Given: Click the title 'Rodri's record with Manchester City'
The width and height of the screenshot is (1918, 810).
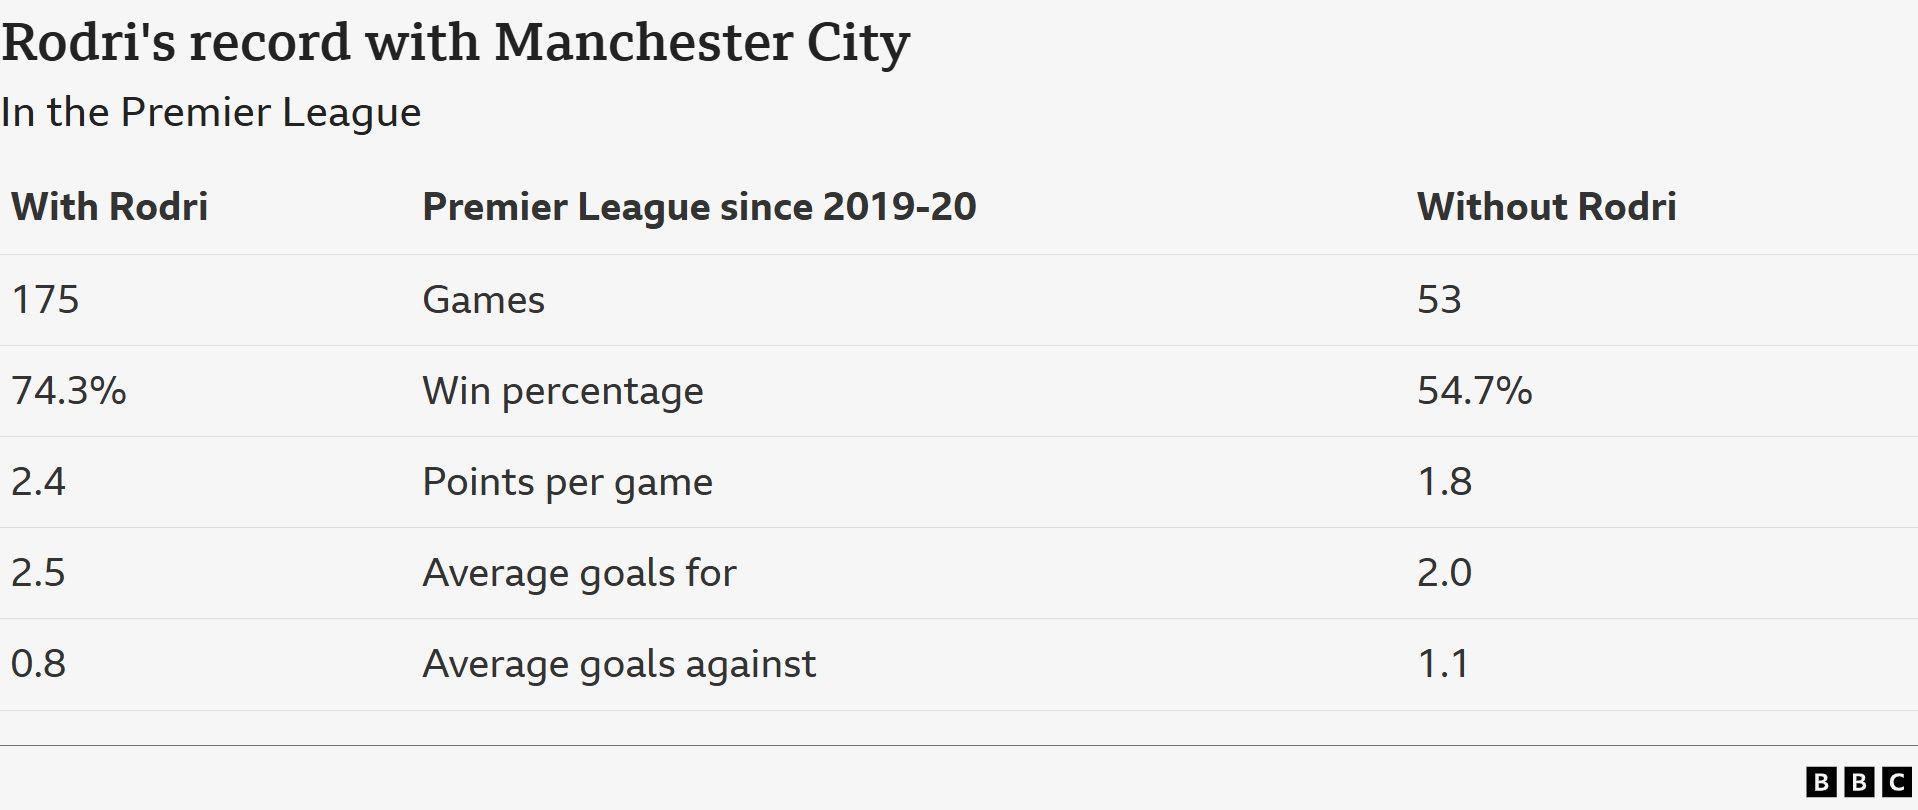Looking at the screenshot, I should point(456,43).
